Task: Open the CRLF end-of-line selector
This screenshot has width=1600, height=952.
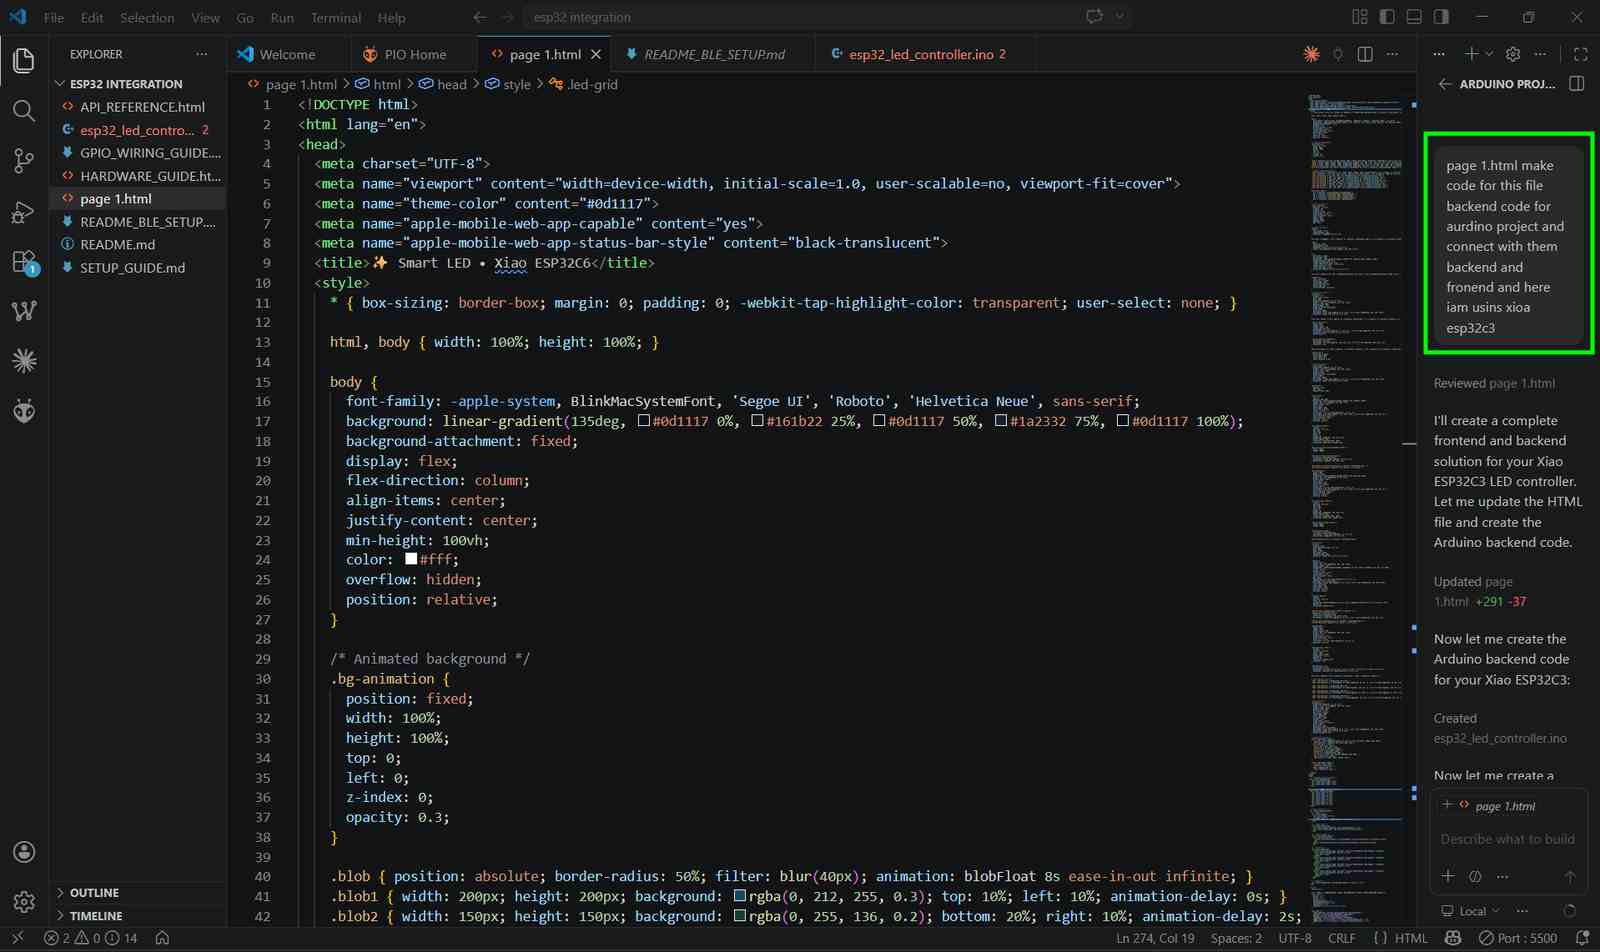Action: (1342, 938)
